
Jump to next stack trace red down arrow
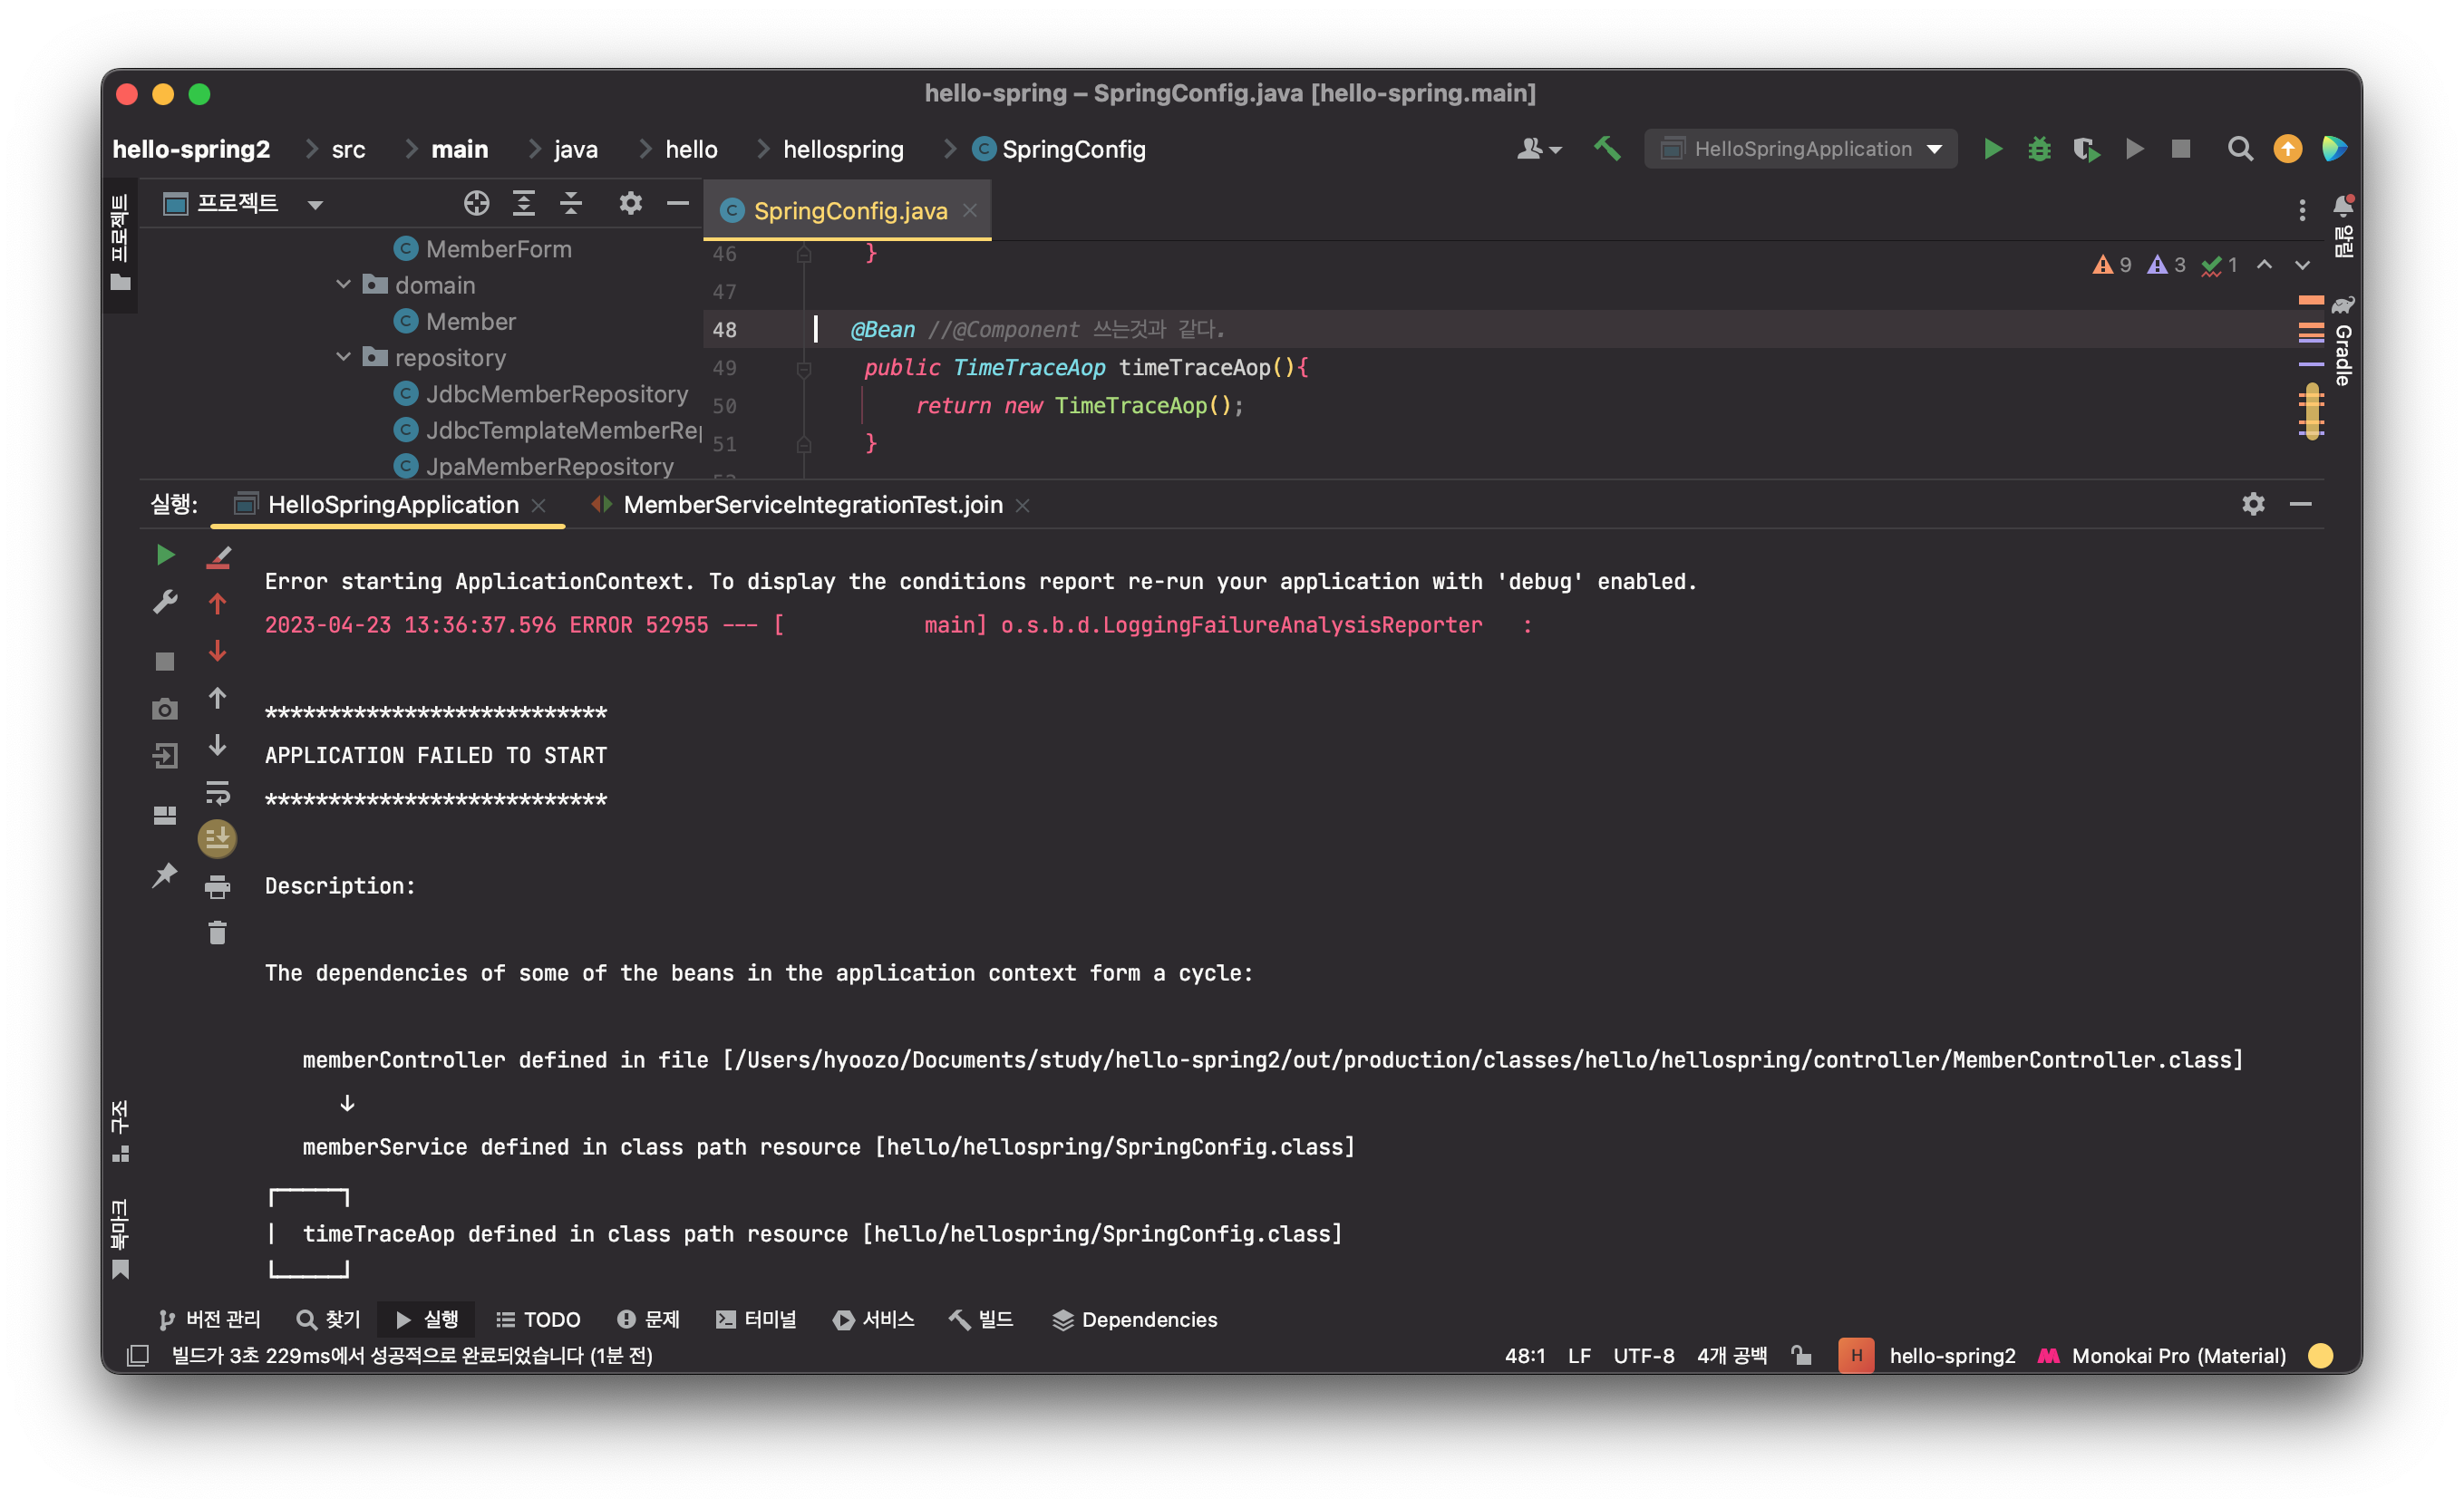(x=217, y=651)
